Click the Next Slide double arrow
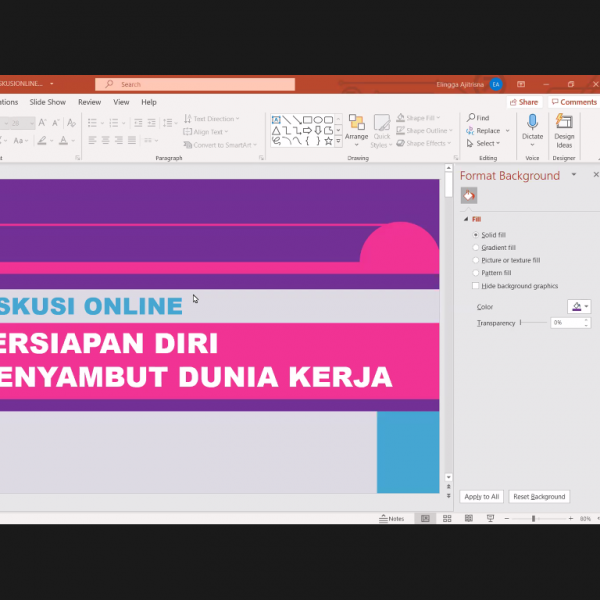 448,496
